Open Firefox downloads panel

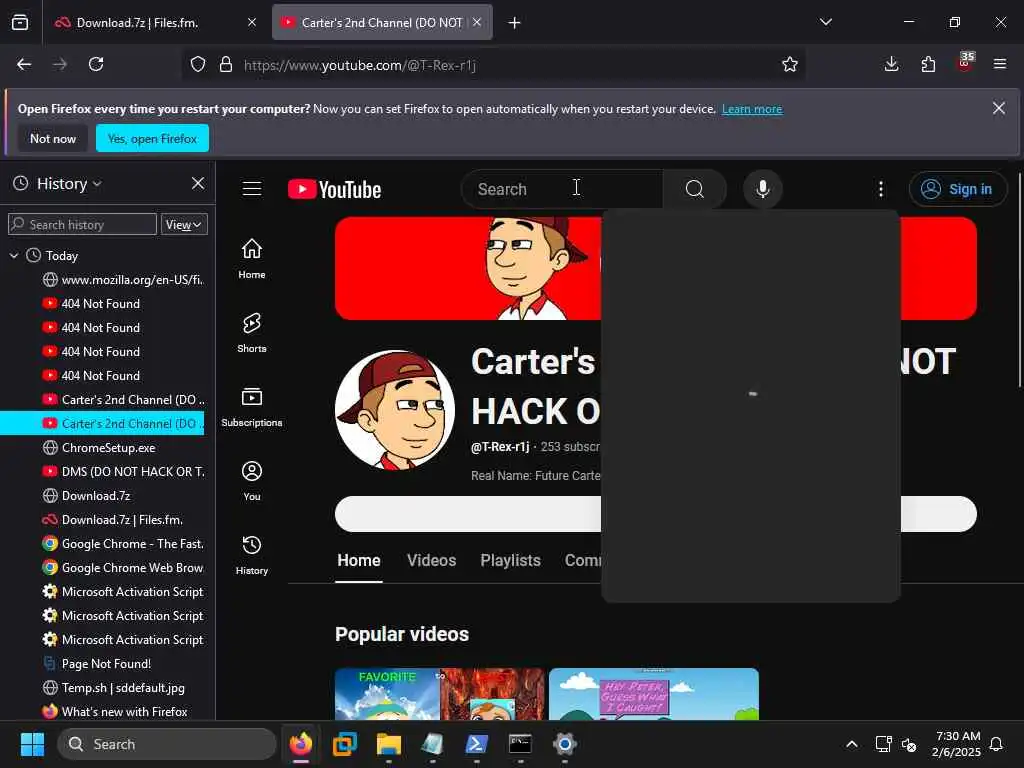coord(891,64)
